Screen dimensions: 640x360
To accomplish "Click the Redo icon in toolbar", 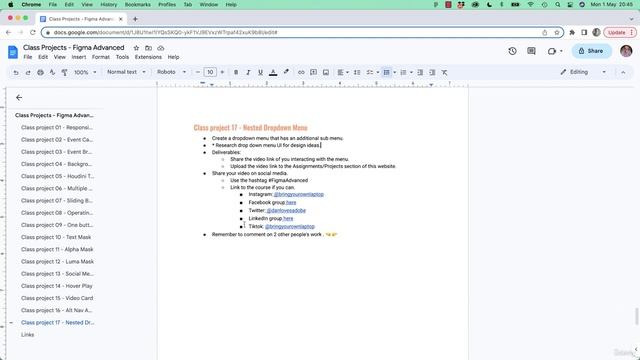I will click(28, 72).
